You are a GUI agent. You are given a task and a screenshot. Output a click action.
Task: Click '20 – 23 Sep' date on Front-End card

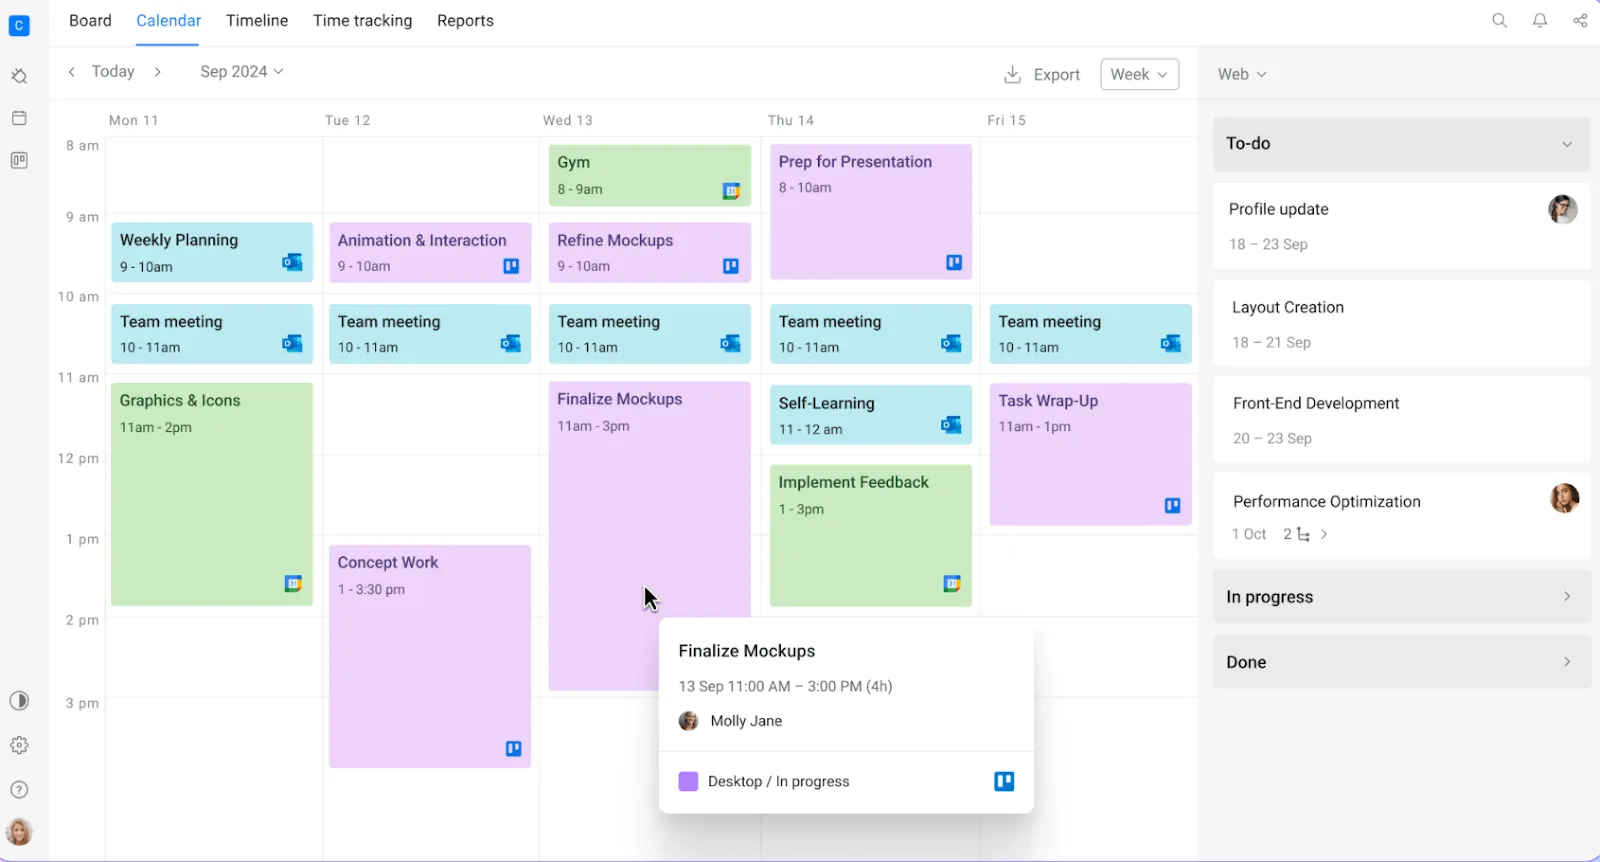point(1272,439)
